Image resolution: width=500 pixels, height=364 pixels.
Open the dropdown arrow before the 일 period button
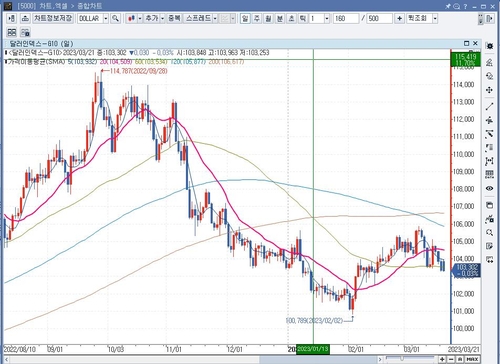pos(233,18)
